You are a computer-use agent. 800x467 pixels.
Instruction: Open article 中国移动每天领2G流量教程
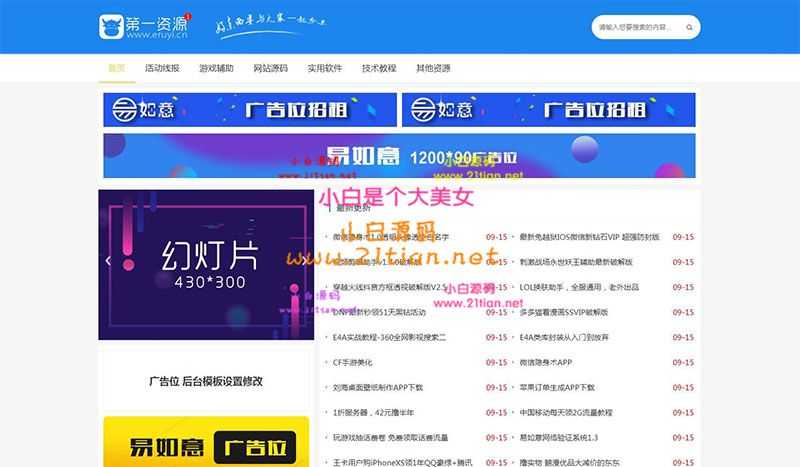[566, 412]
